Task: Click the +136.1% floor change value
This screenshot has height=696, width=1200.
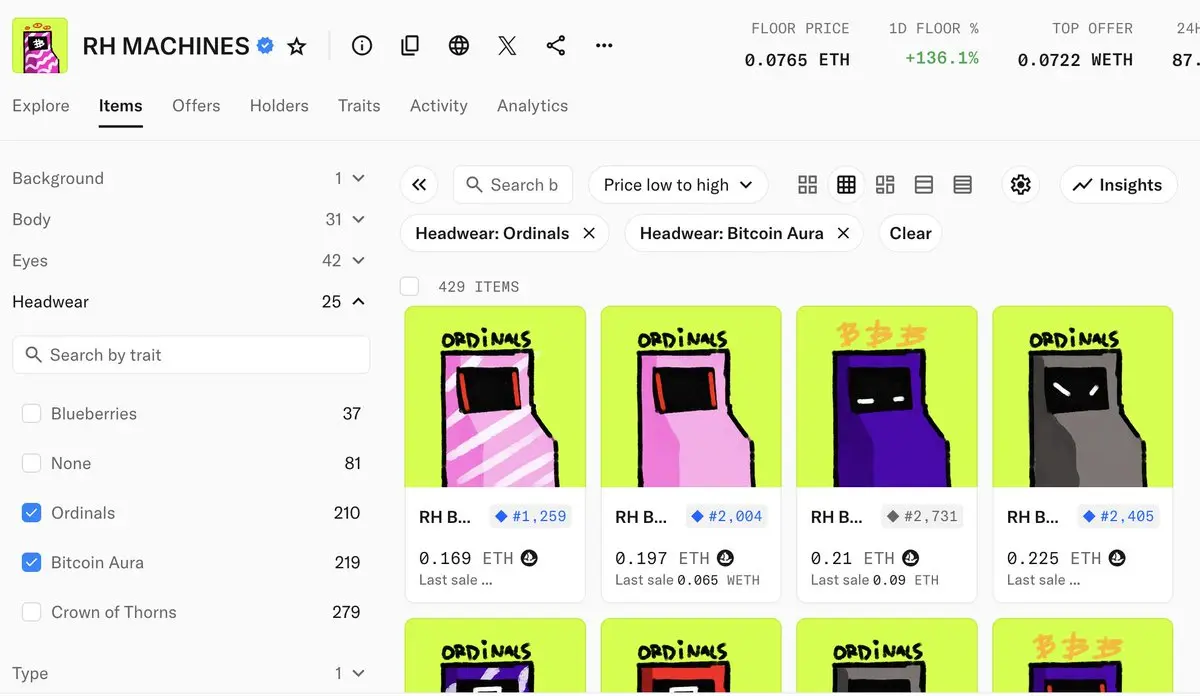Action: point(942,59)
